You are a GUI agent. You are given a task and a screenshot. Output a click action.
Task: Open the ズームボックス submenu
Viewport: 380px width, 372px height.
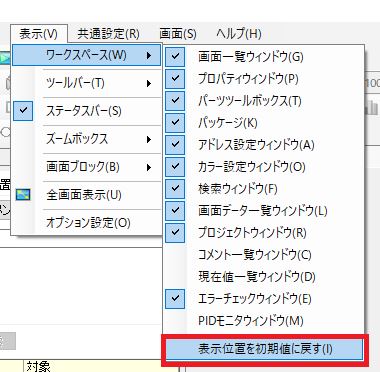pyautogui.click(x=87, y=139)
